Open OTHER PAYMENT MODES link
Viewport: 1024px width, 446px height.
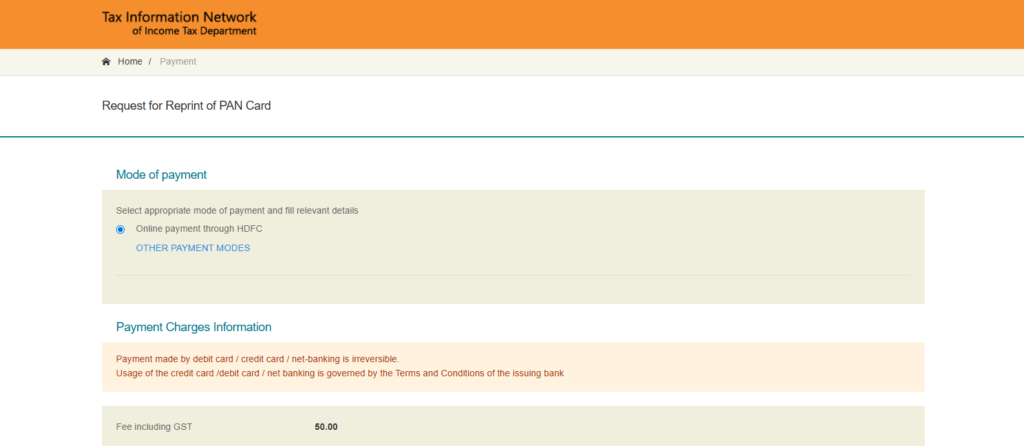pos(193,248)
